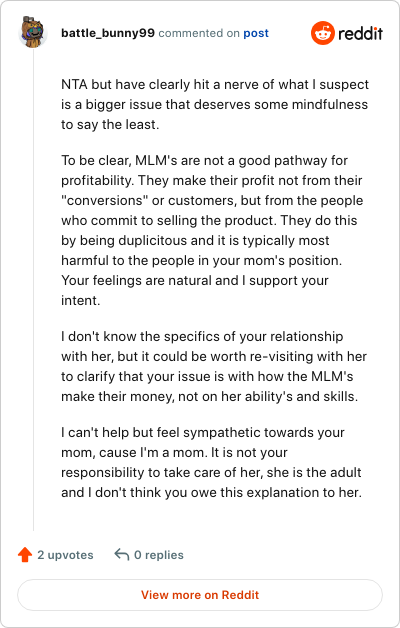Click the paragraph starting "NTA but have clearly"
Image resolution: width=400 pixels, height=628 pixels.
point(215,105)
